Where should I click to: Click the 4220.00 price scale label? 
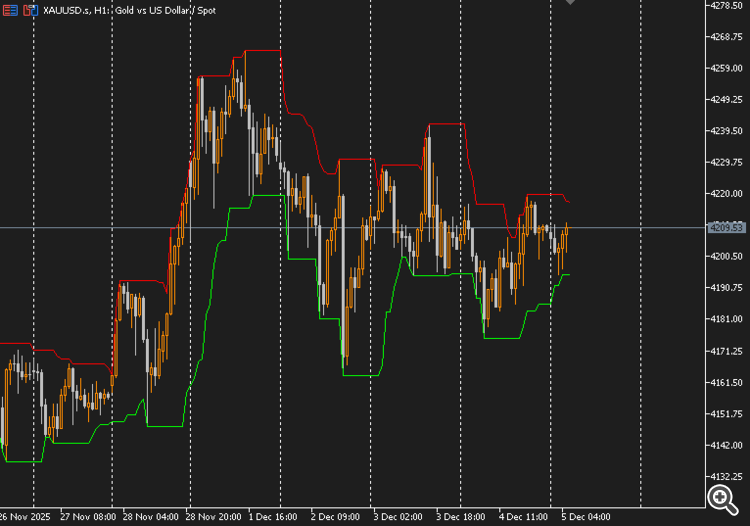pos(726,194)
